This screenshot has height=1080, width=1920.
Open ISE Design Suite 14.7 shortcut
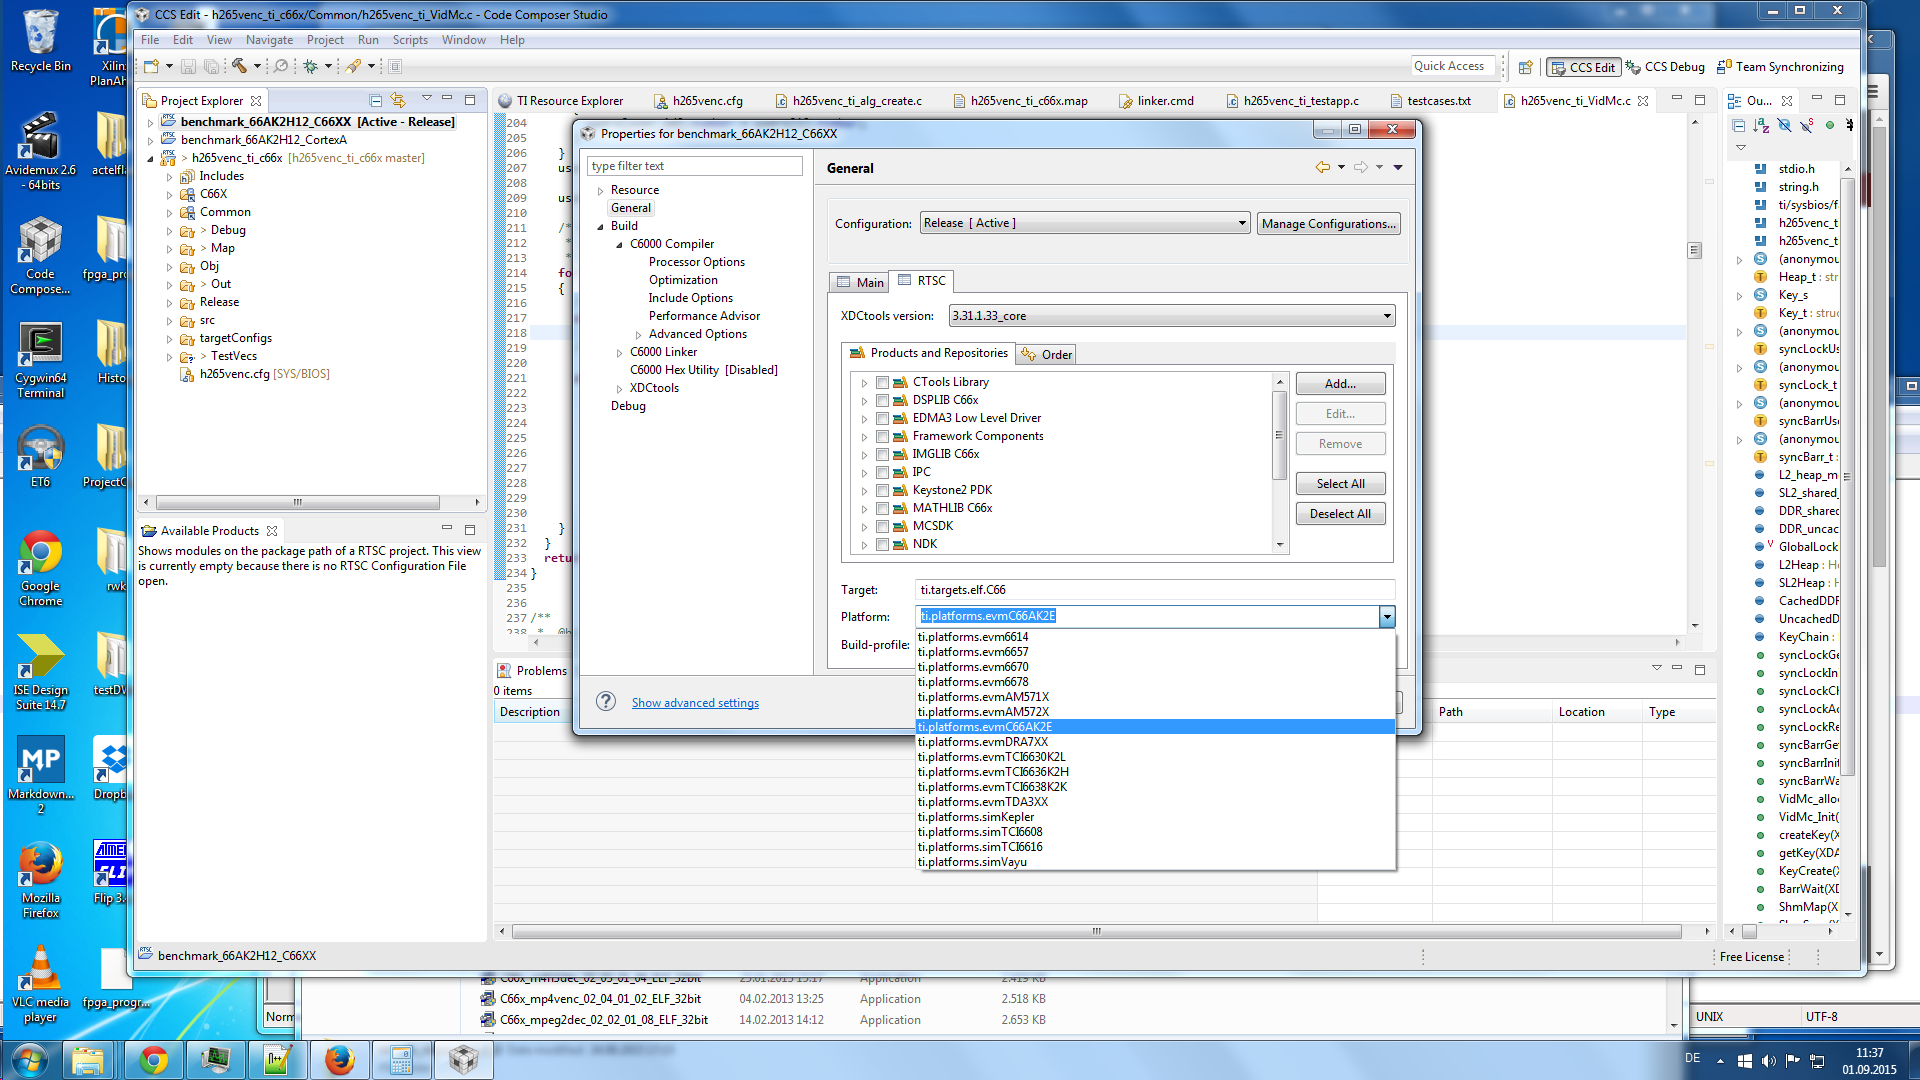coord(40,672)
